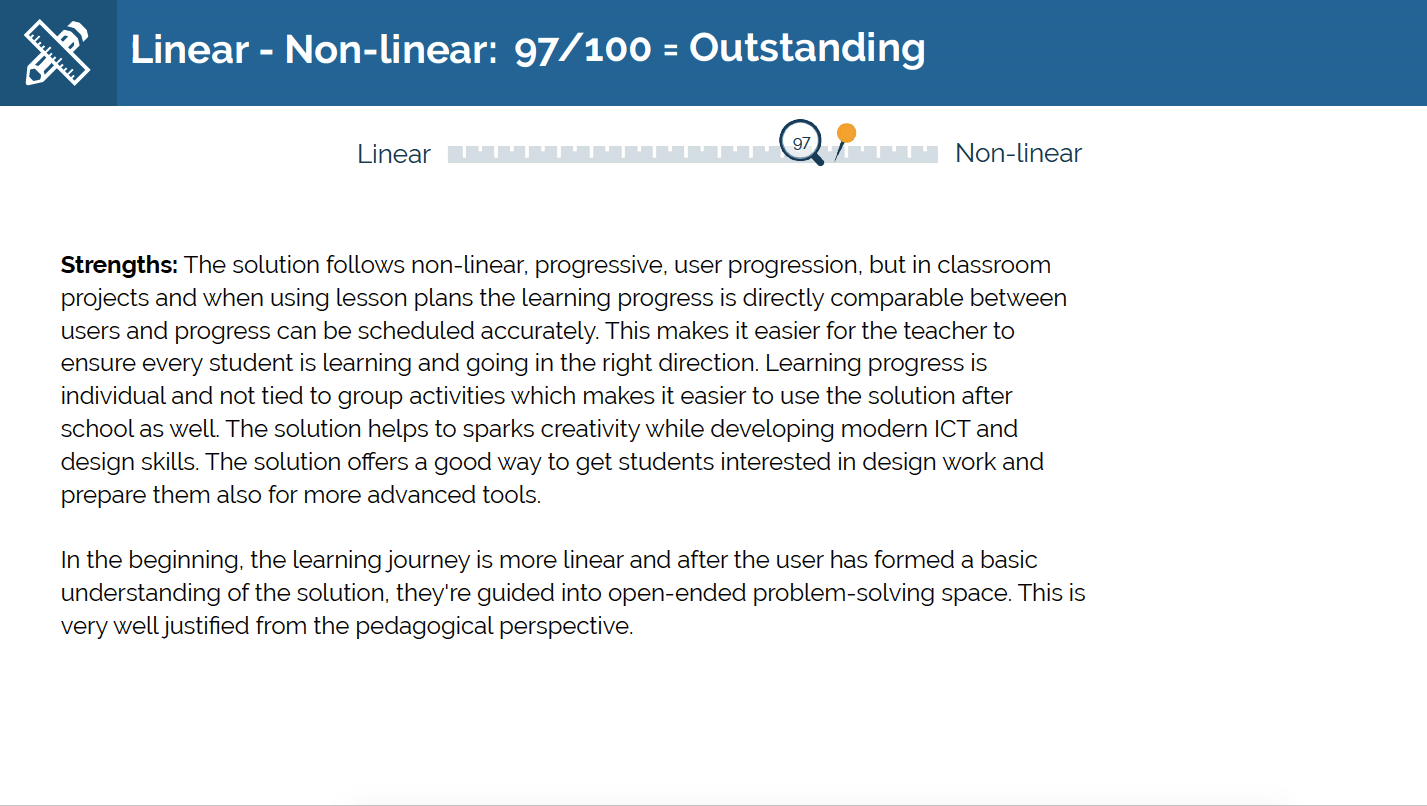Image resolution: width=1427 pixels, height=806 pixels.
Task: Click the magnifying glass handle on the scale
Action: (816, 157)
